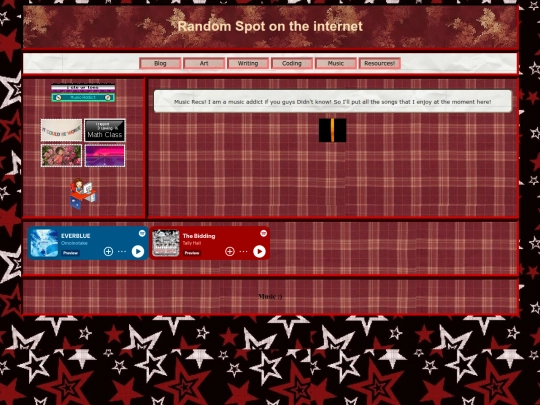Play The Bidding track
Image resolution: width=540 pixels, height=405 pixels.
(259, 251)
